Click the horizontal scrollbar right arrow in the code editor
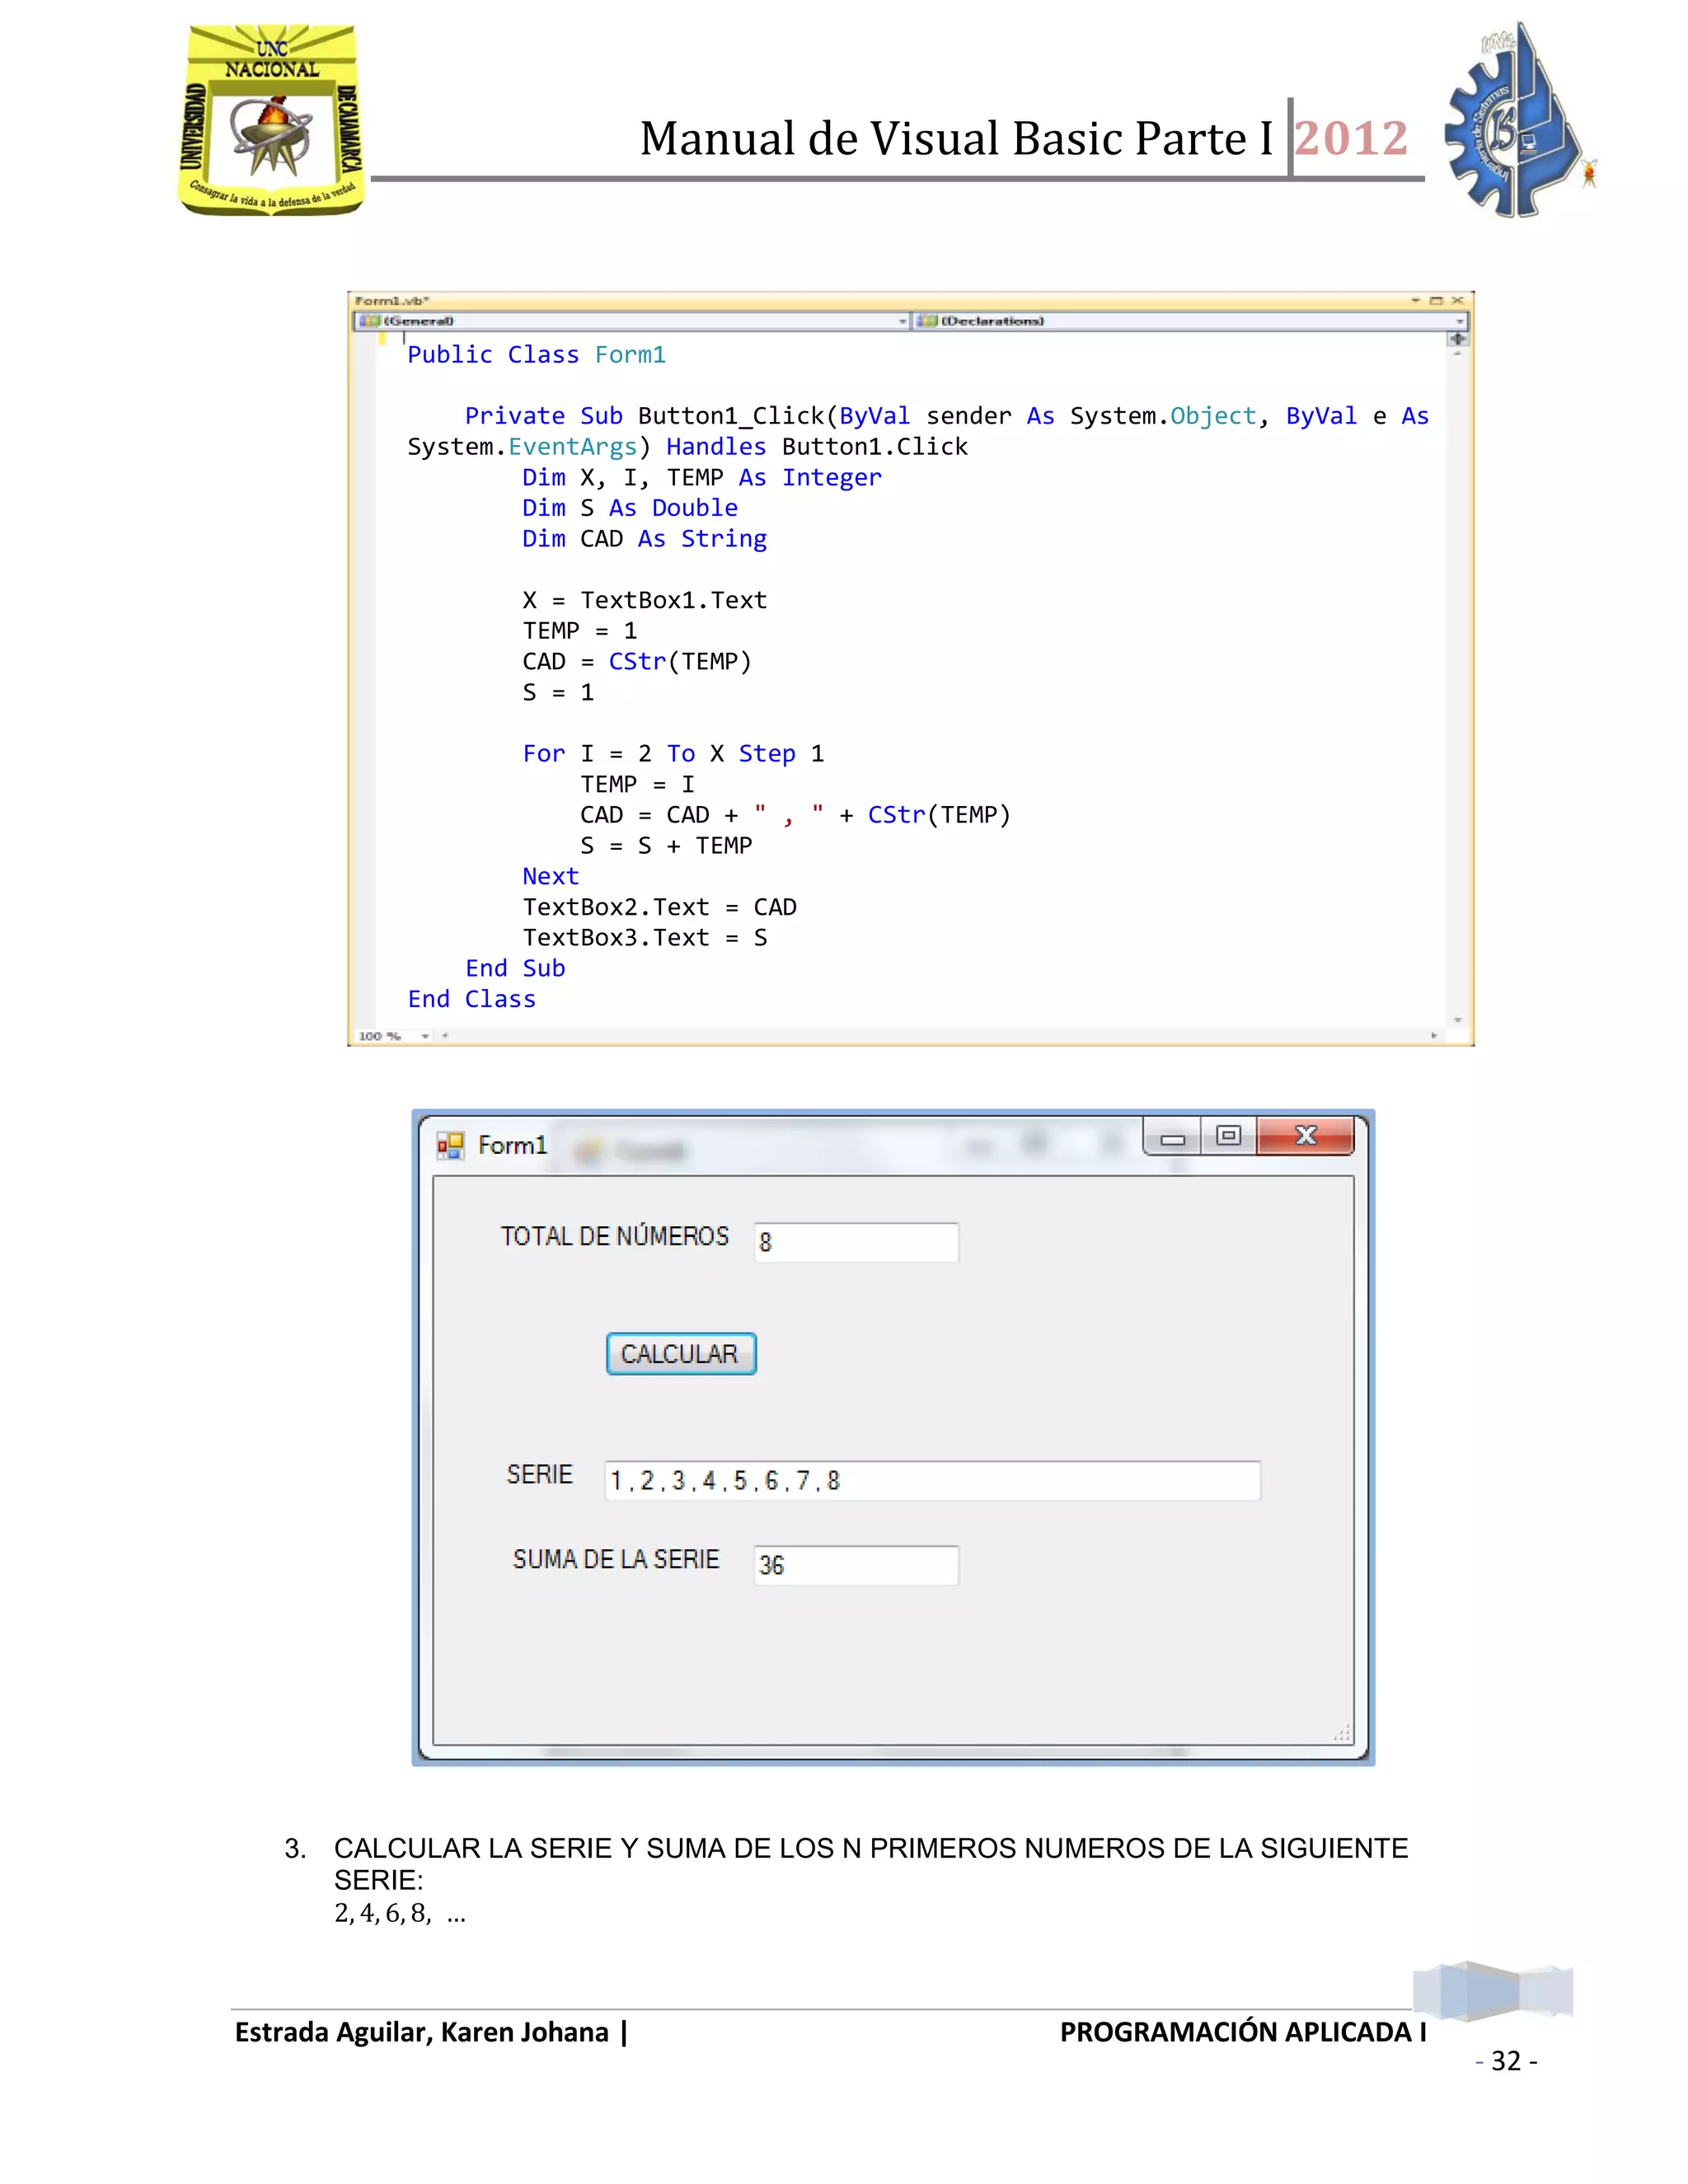Viewport: 1688px width, 2184px height. pyautogui.click(x=1434, y=1036)
